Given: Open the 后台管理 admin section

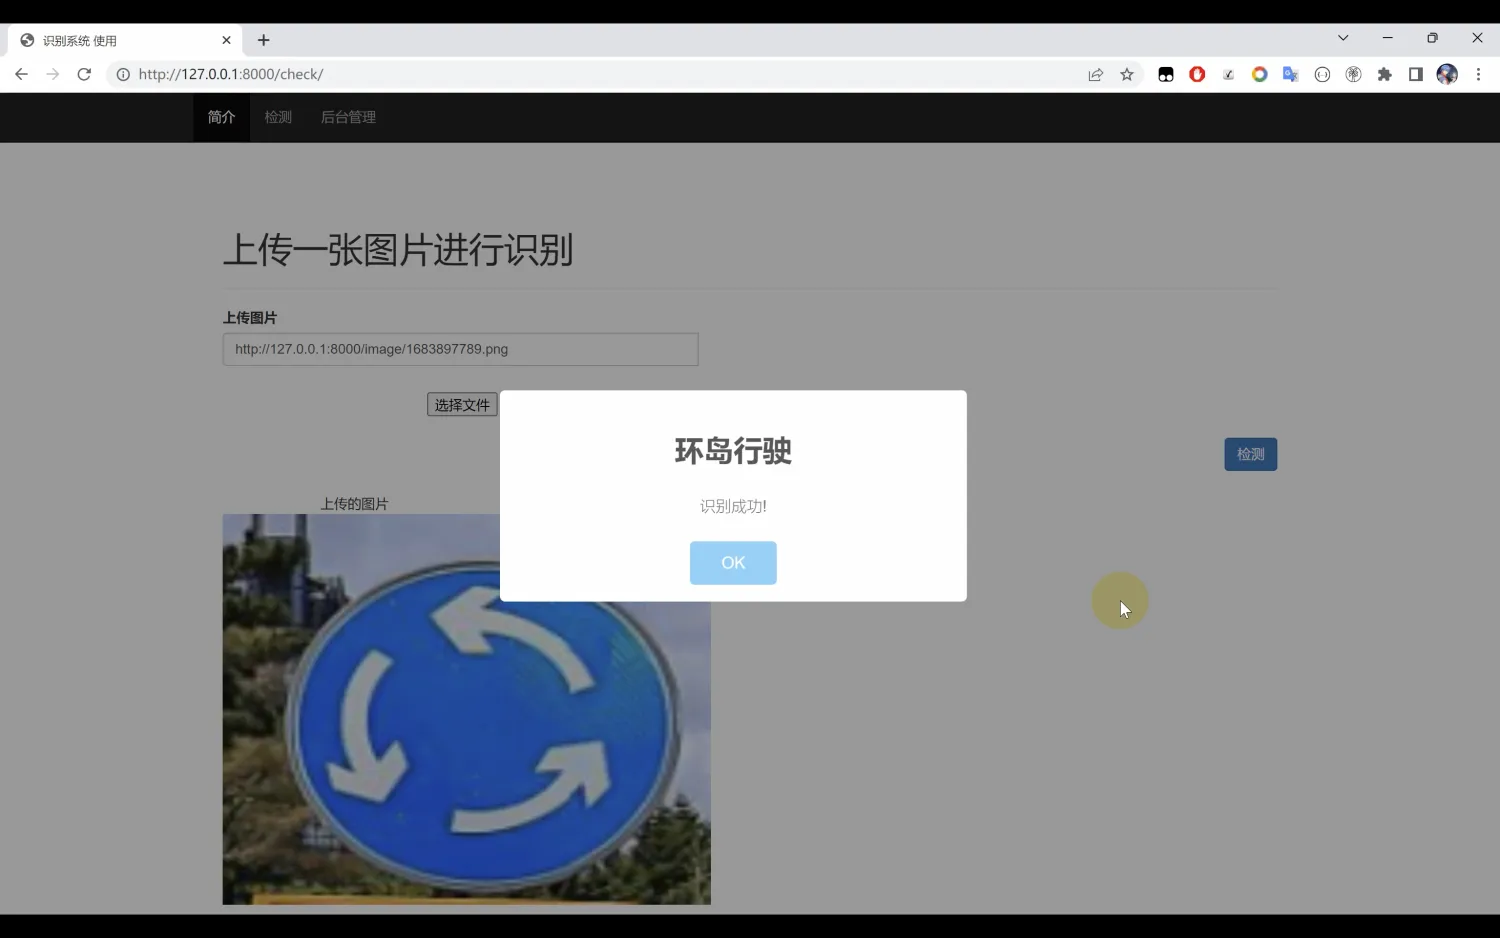Looking at the screenshot, I should click(x=348, y=117).
